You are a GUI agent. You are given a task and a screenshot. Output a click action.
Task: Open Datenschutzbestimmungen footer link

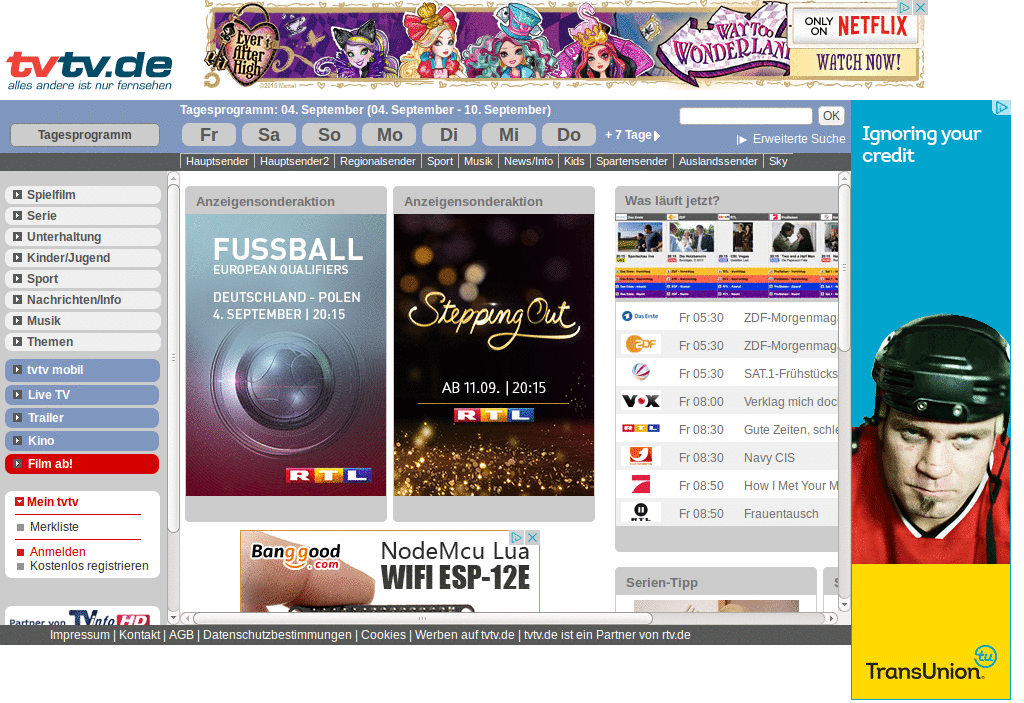(277, 635)
